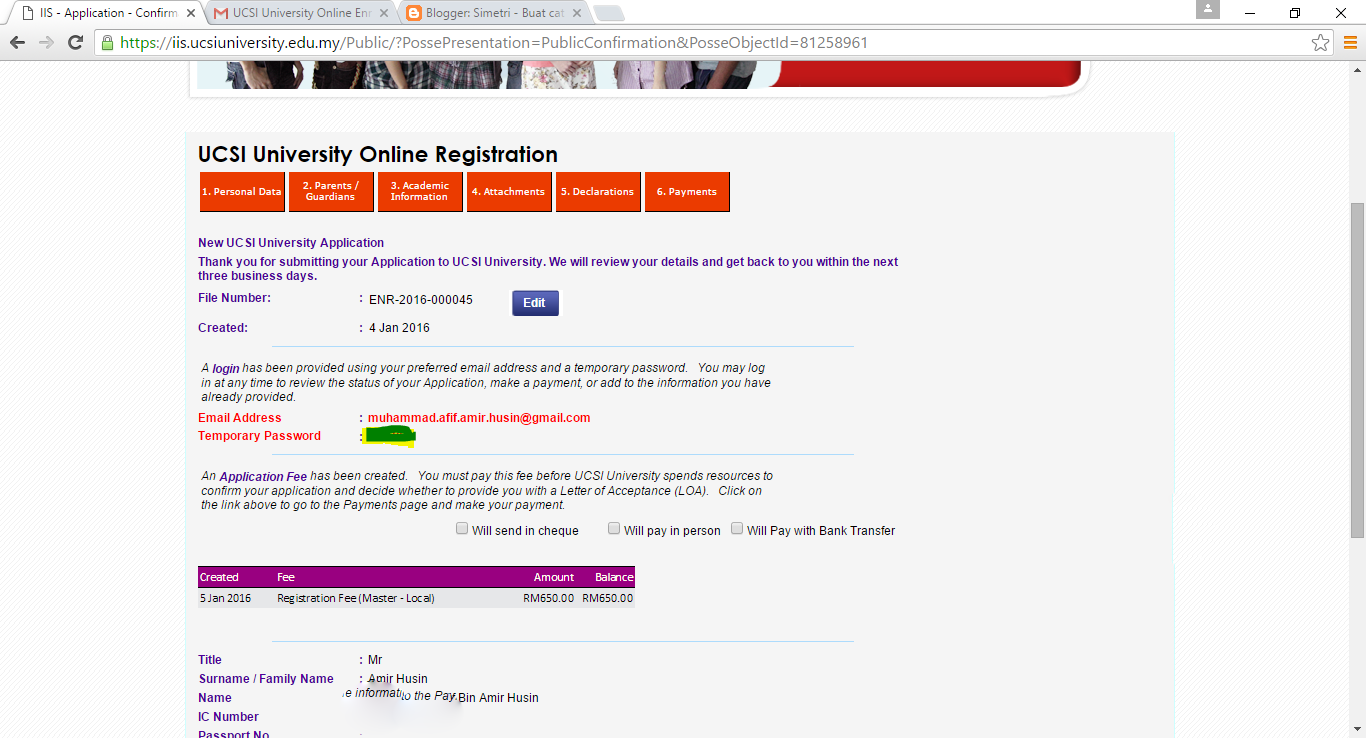Click the UCSI University Online Registration heading
The image size is (1366, 738).
click(x=378, y=155)
